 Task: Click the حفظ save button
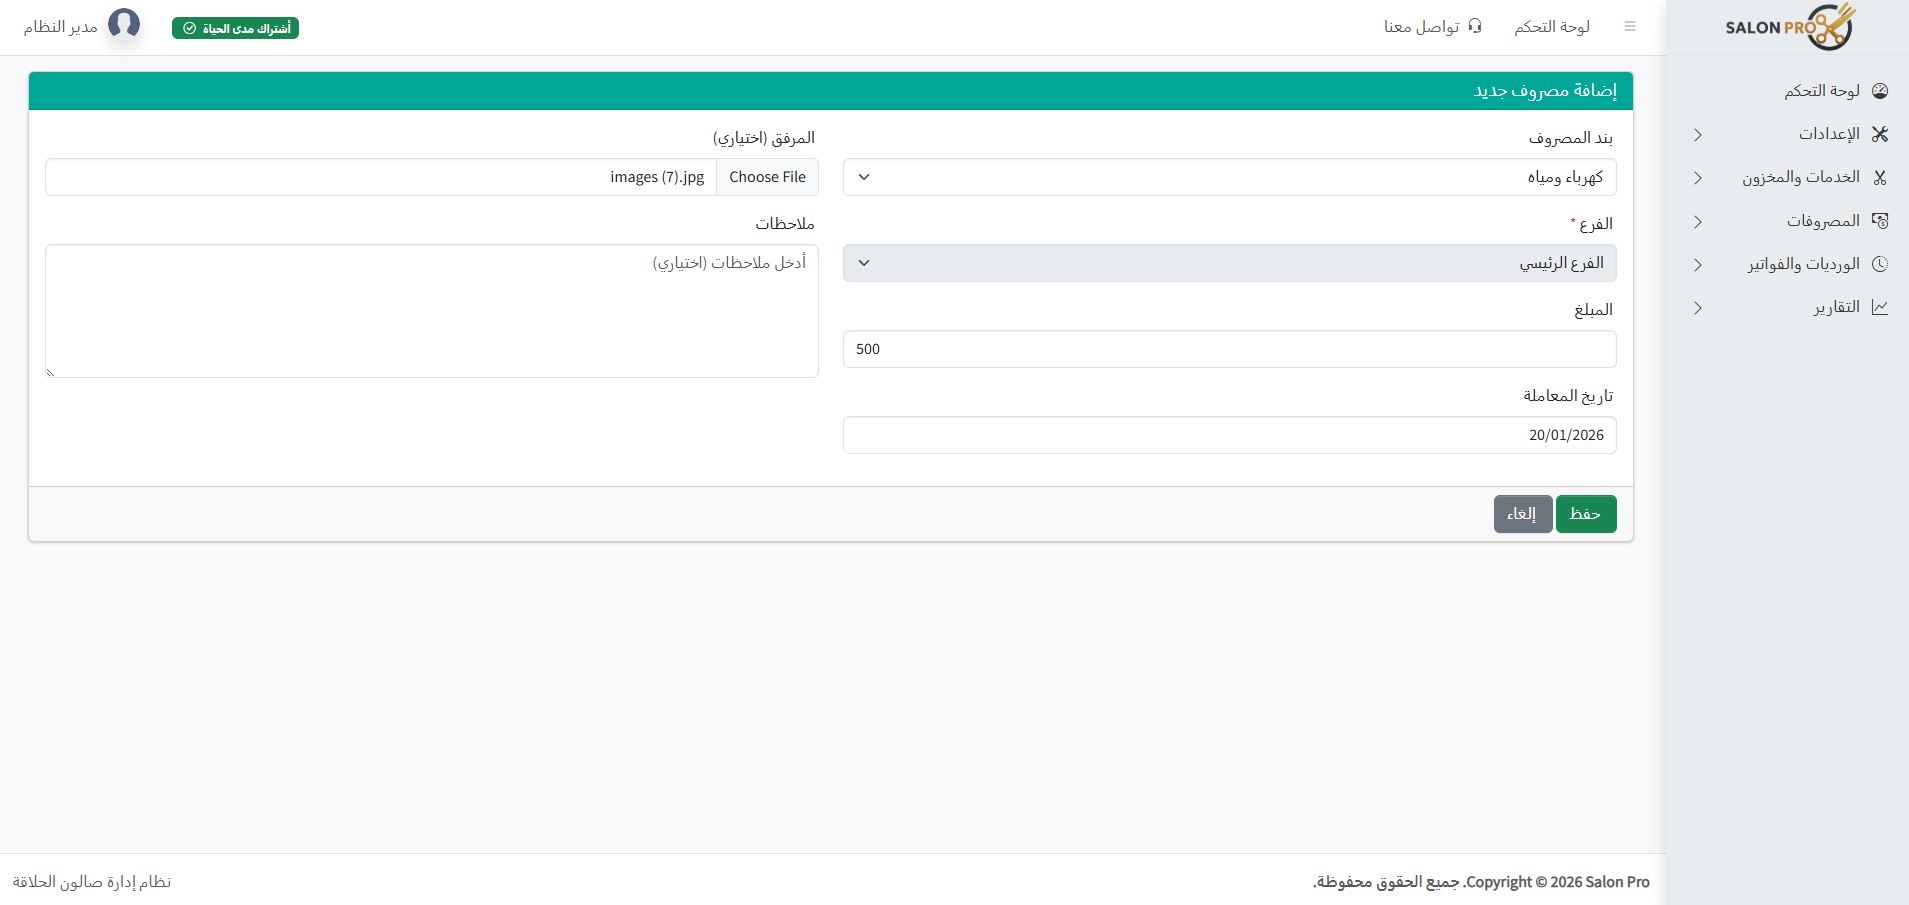pos(1585,513)
